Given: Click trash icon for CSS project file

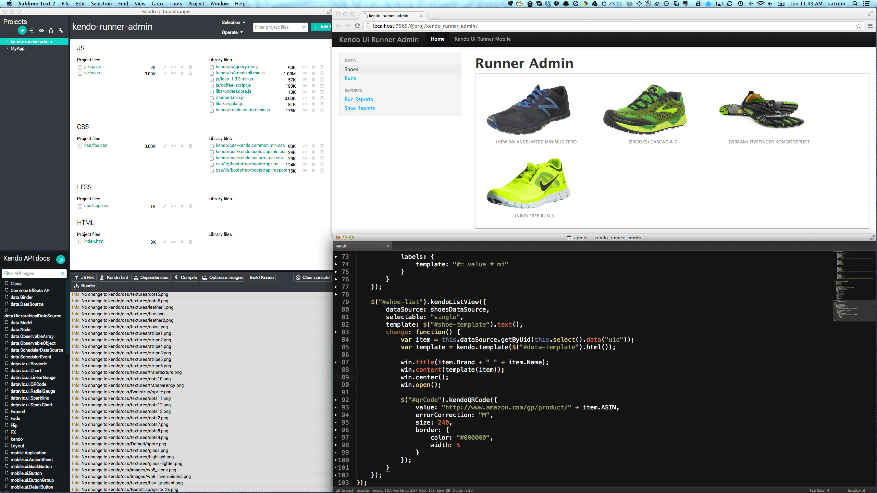Looking at the screenshot, I should coord(190,146).
